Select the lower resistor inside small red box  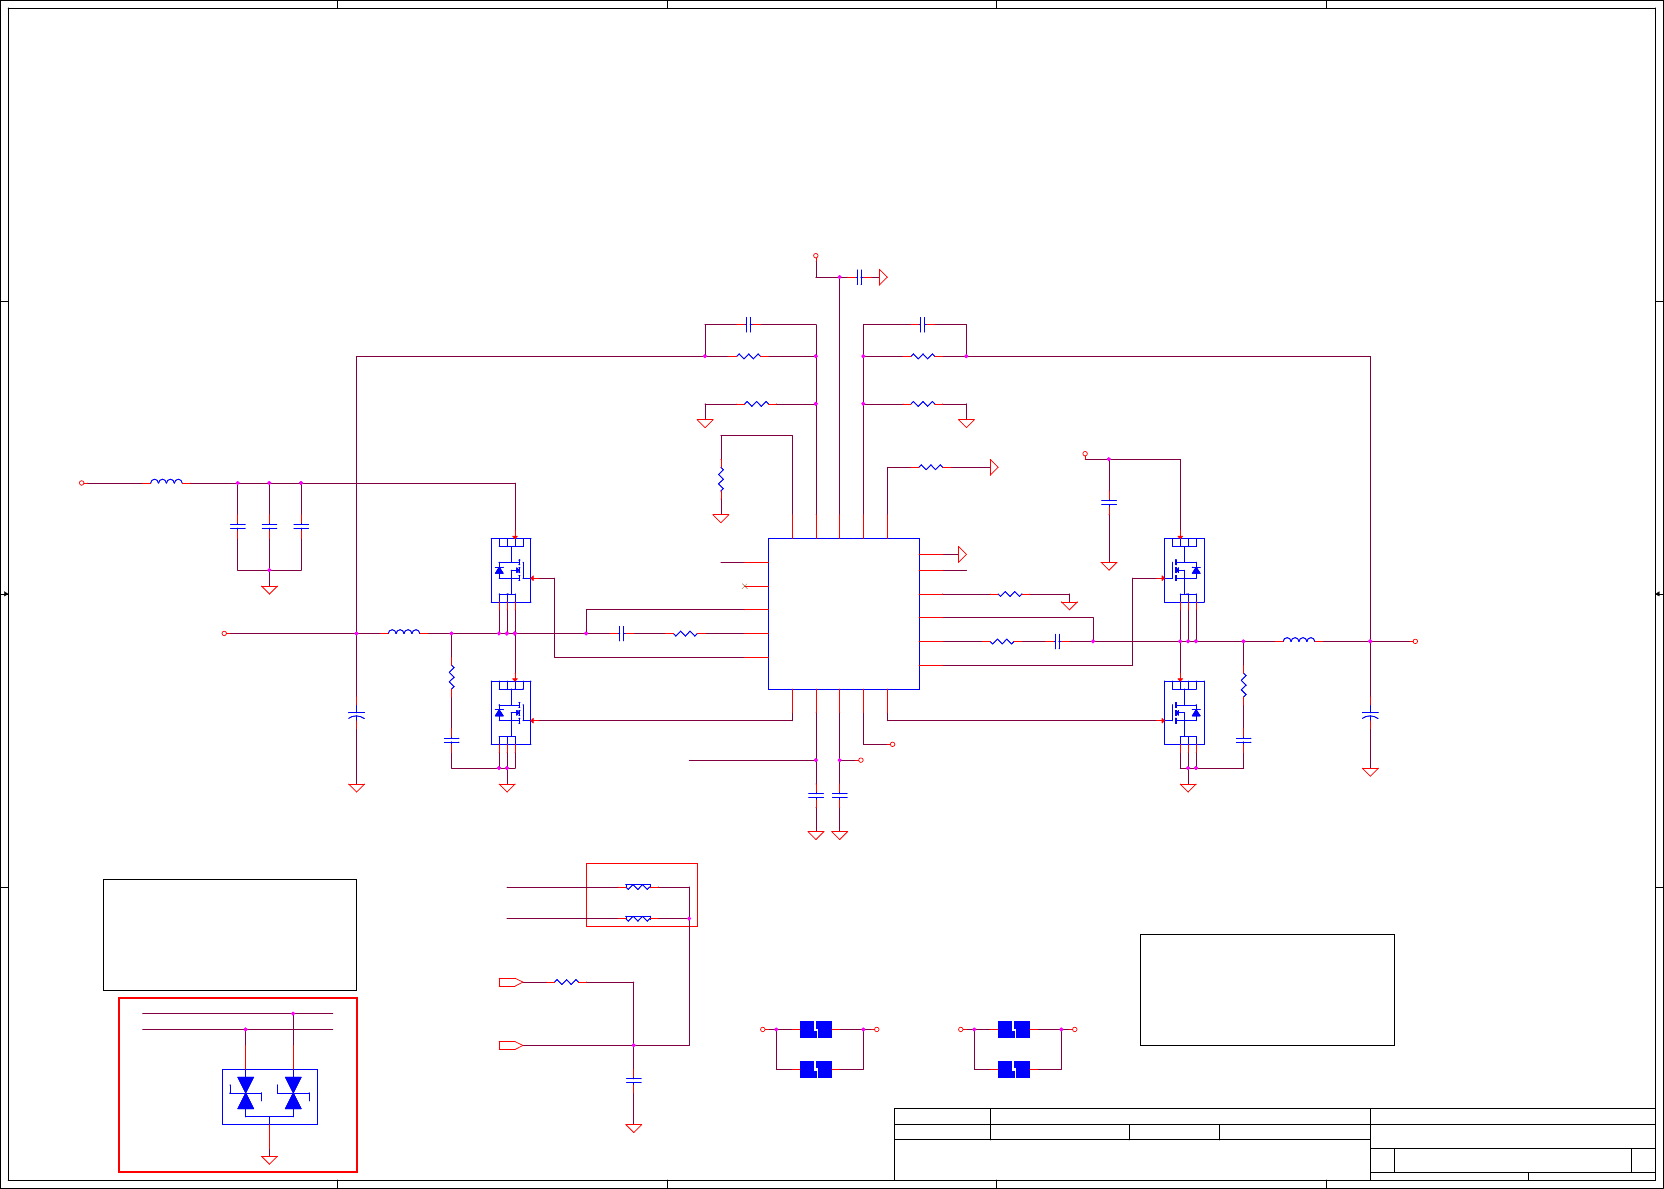pyautogui.click(x=638, y=918)
